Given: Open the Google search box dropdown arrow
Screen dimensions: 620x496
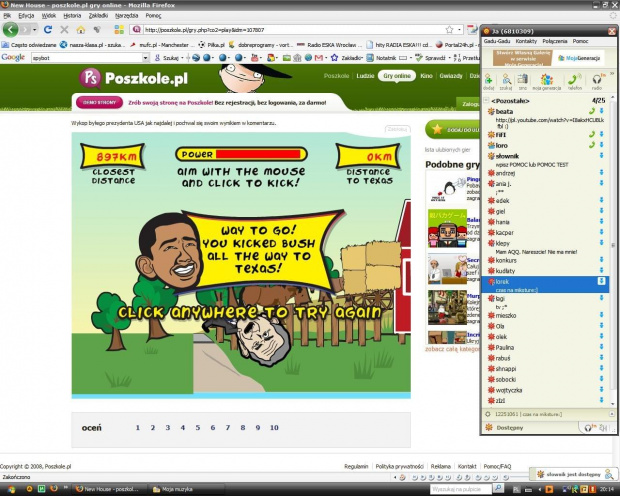Looking at the screenshot, I should [x=146, y=58].
